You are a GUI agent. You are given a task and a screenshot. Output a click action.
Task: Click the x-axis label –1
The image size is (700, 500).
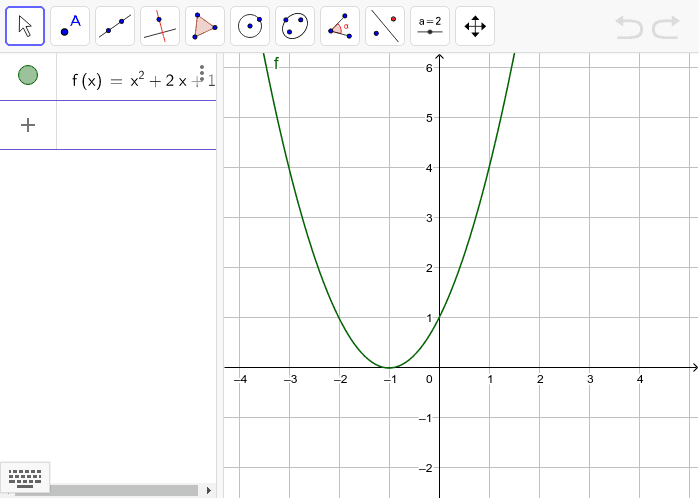[x=390, y=379]
